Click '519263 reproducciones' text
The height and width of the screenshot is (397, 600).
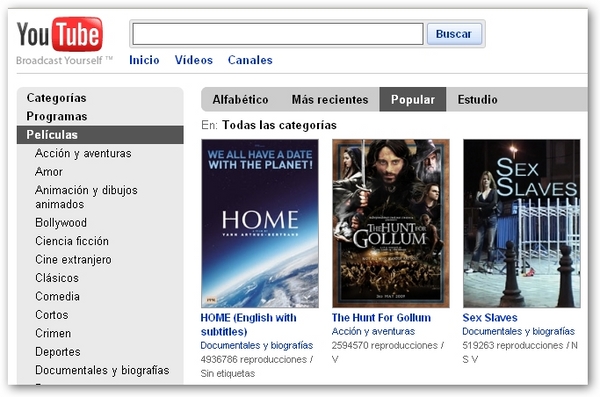[x=513, y=345]
